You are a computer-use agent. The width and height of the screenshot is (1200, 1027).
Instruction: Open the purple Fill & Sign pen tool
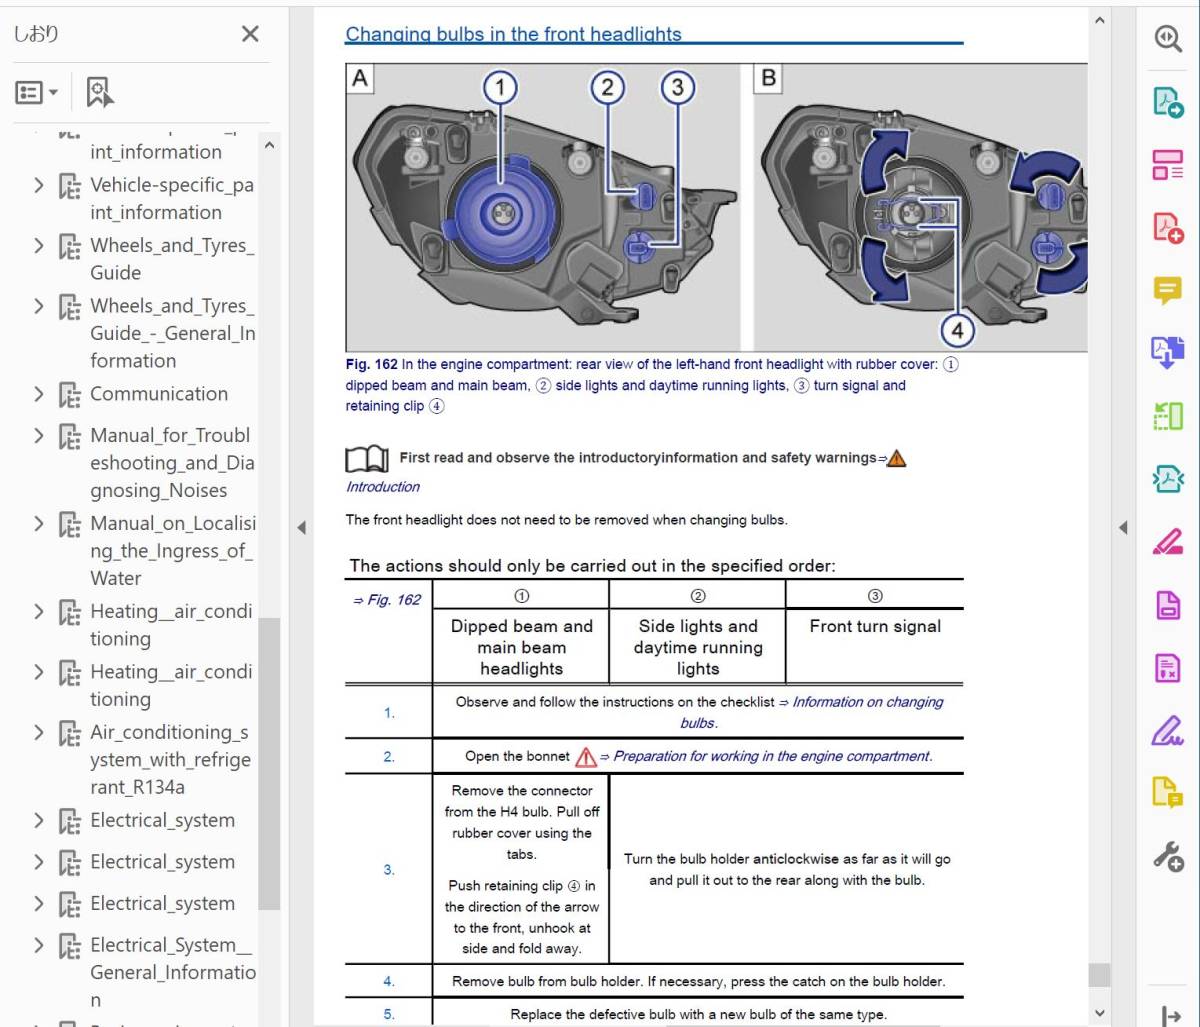1167,731
